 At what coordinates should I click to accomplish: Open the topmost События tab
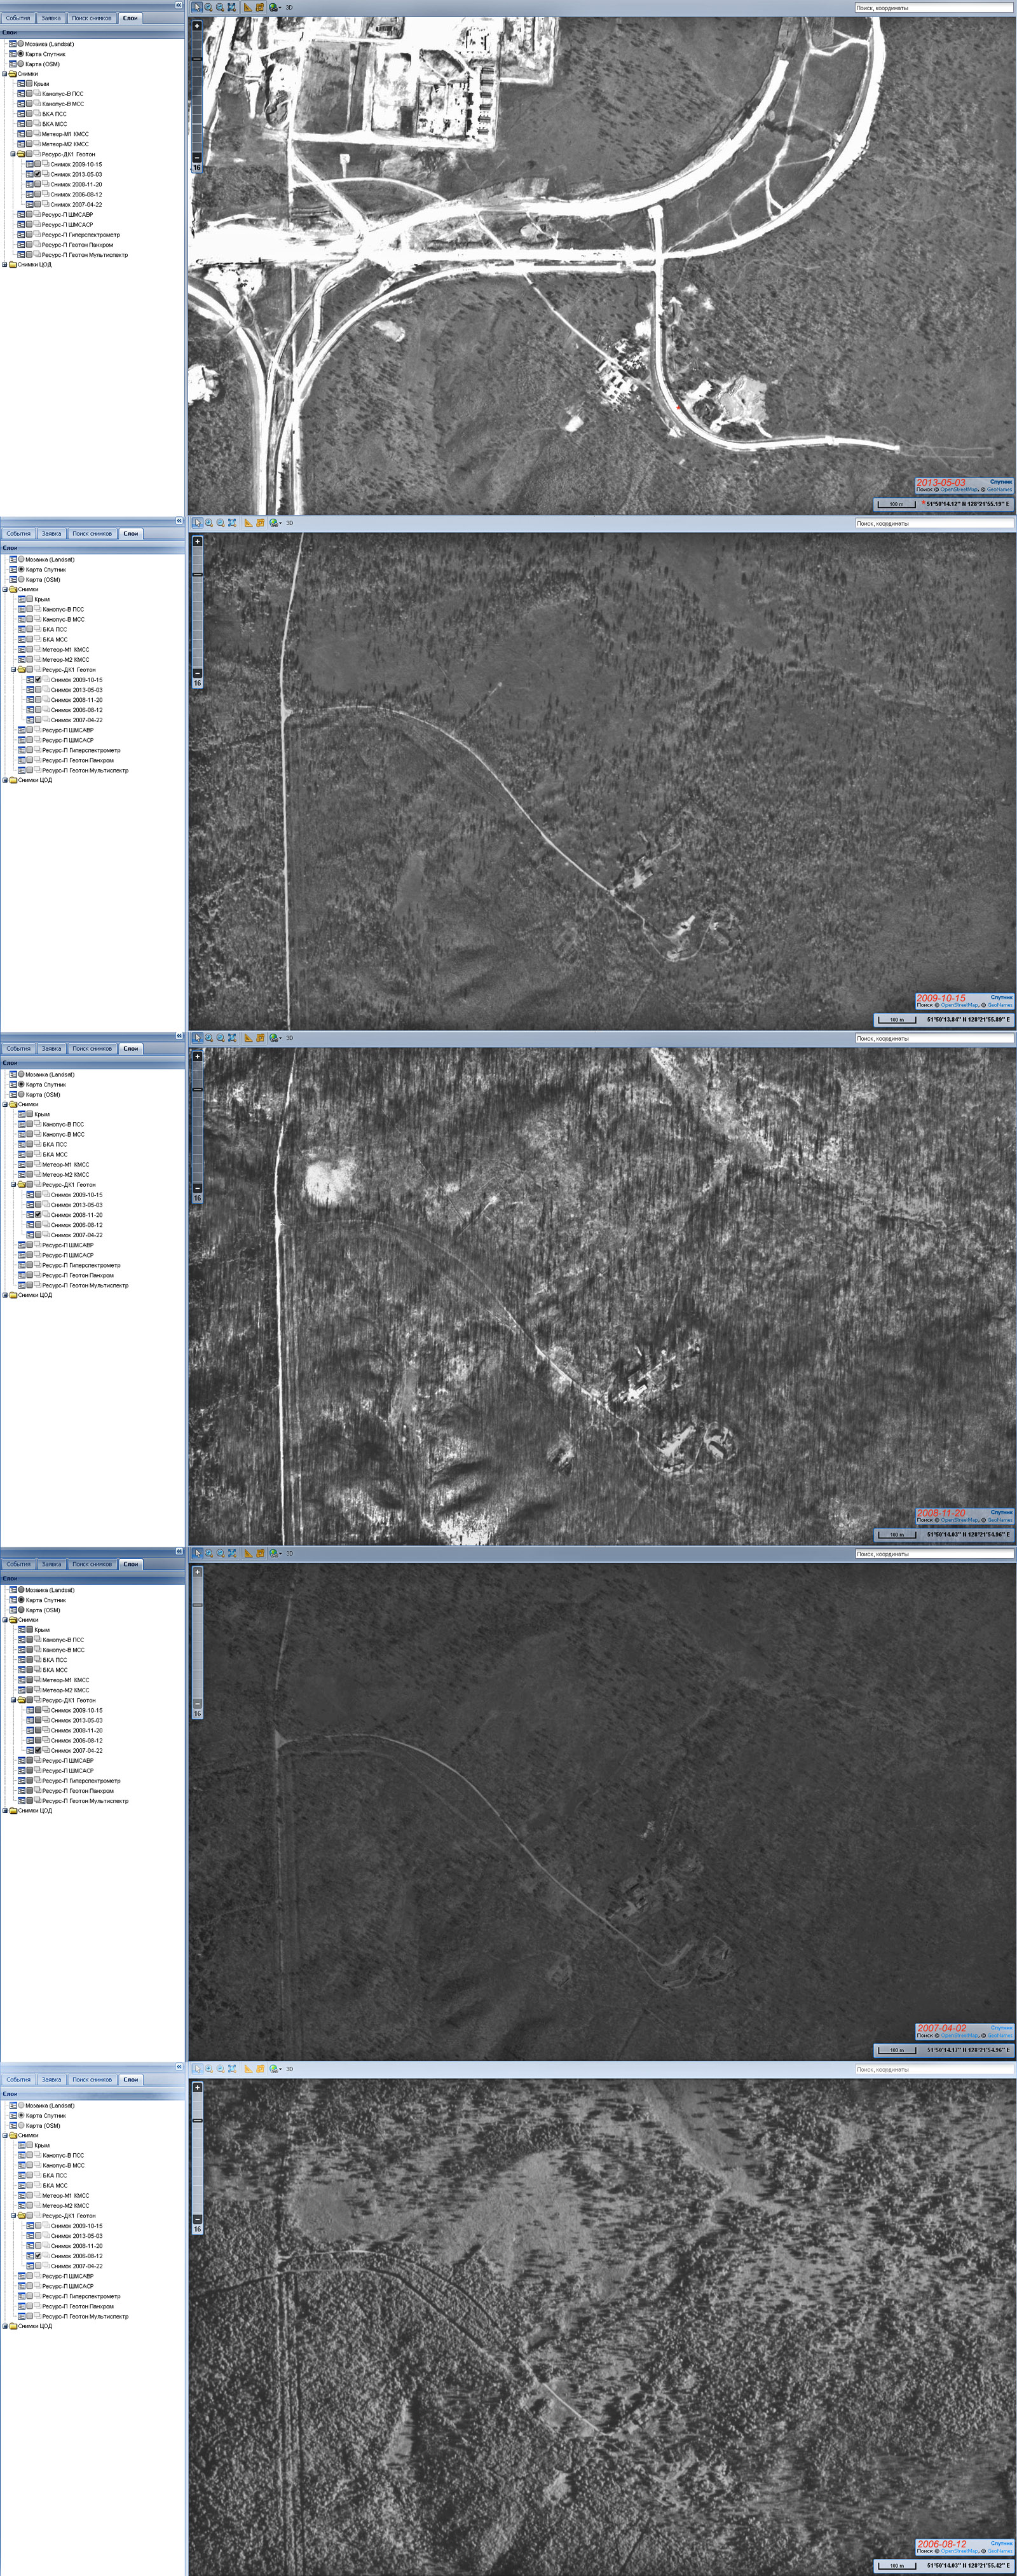pyautogui.click(x=18, y=18)
